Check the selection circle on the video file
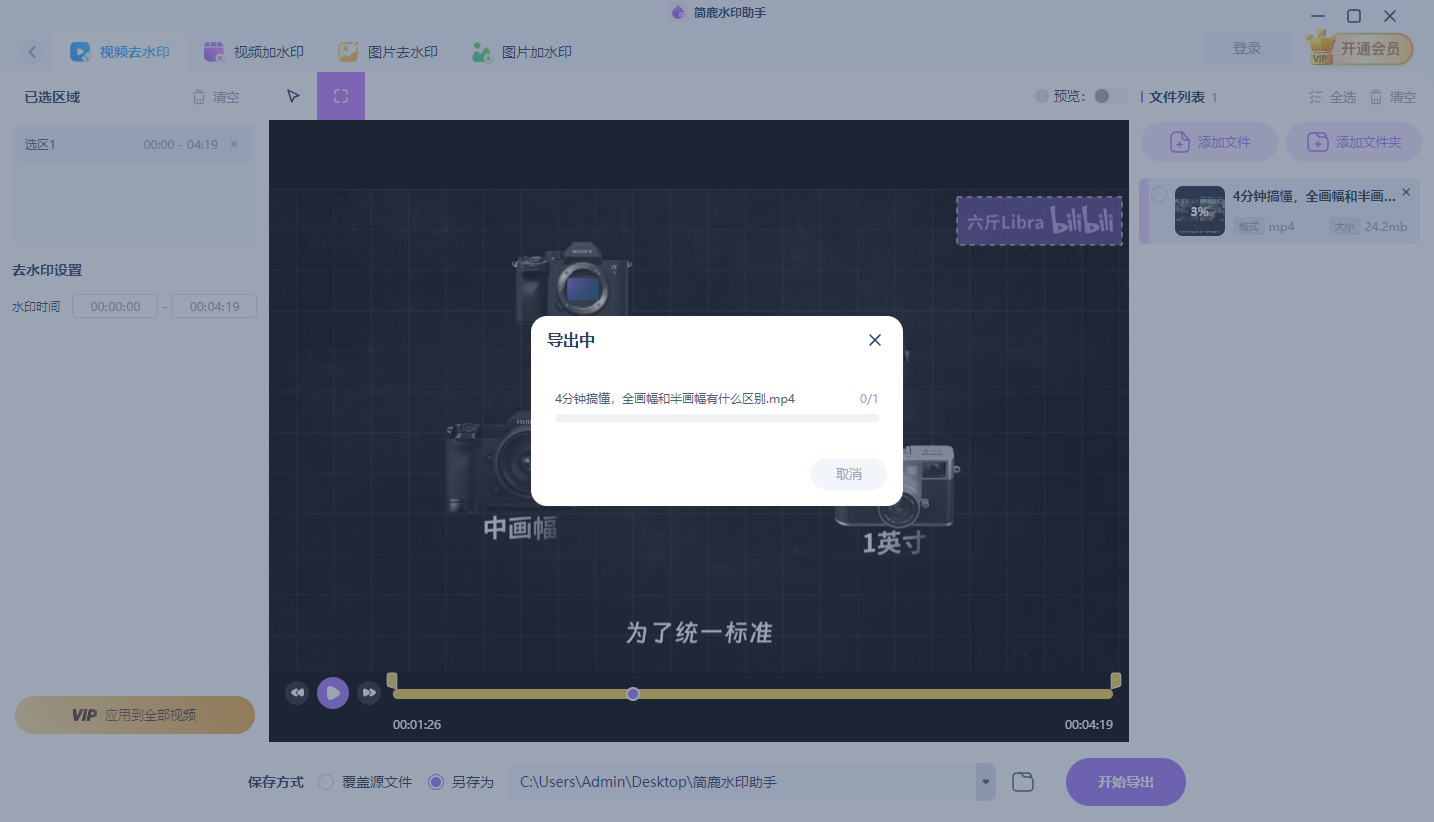The image size is (1434, 822). [1158, 196]
